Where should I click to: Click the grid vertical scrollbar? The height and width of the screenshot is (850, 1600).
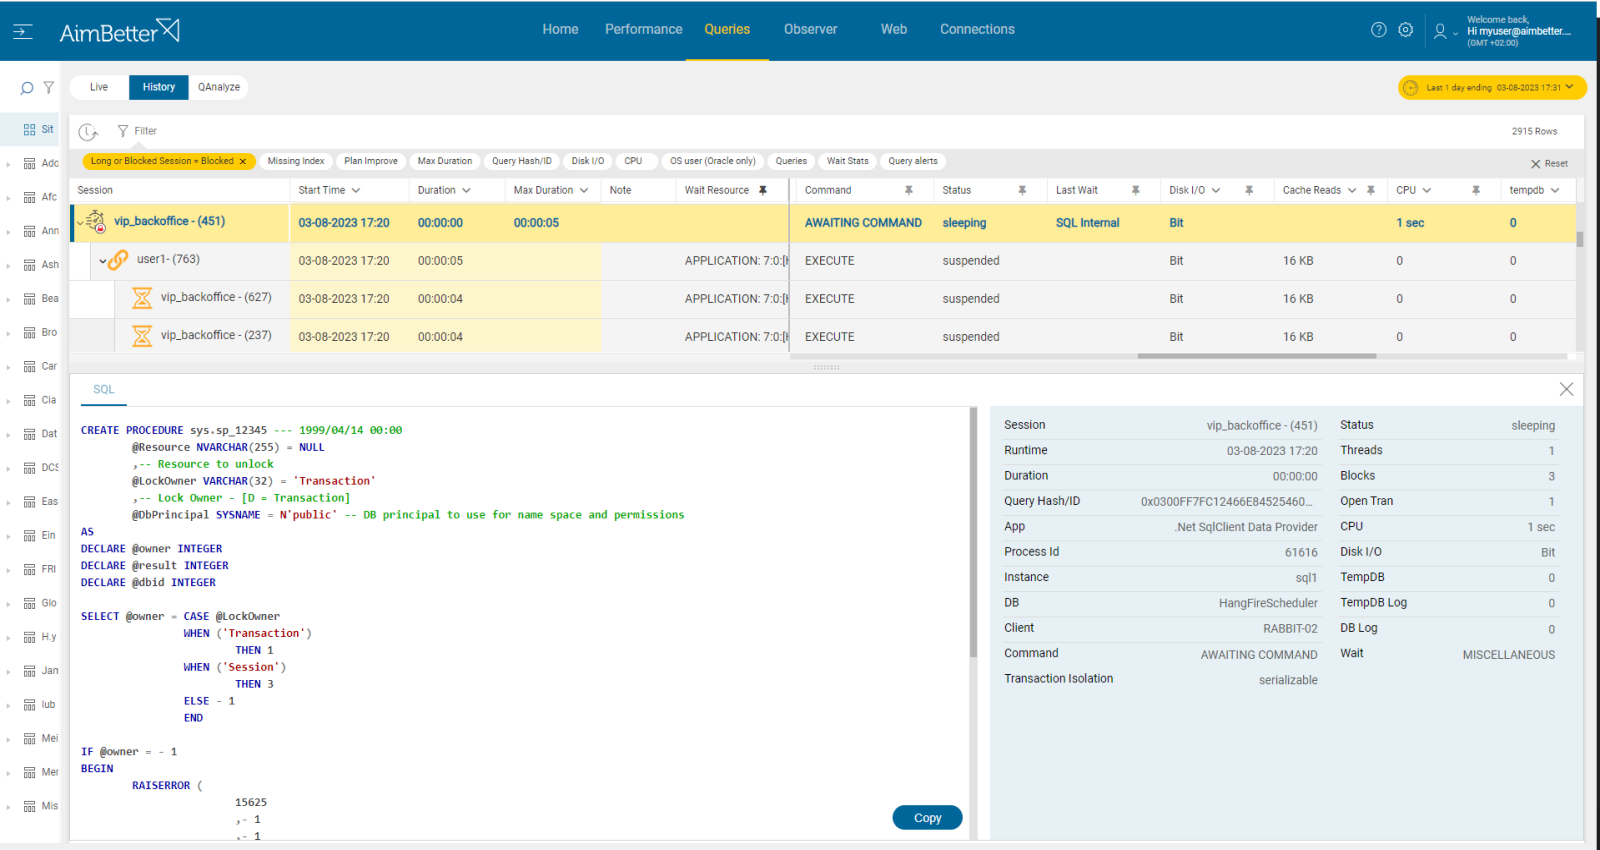(x=1580, y=240)
